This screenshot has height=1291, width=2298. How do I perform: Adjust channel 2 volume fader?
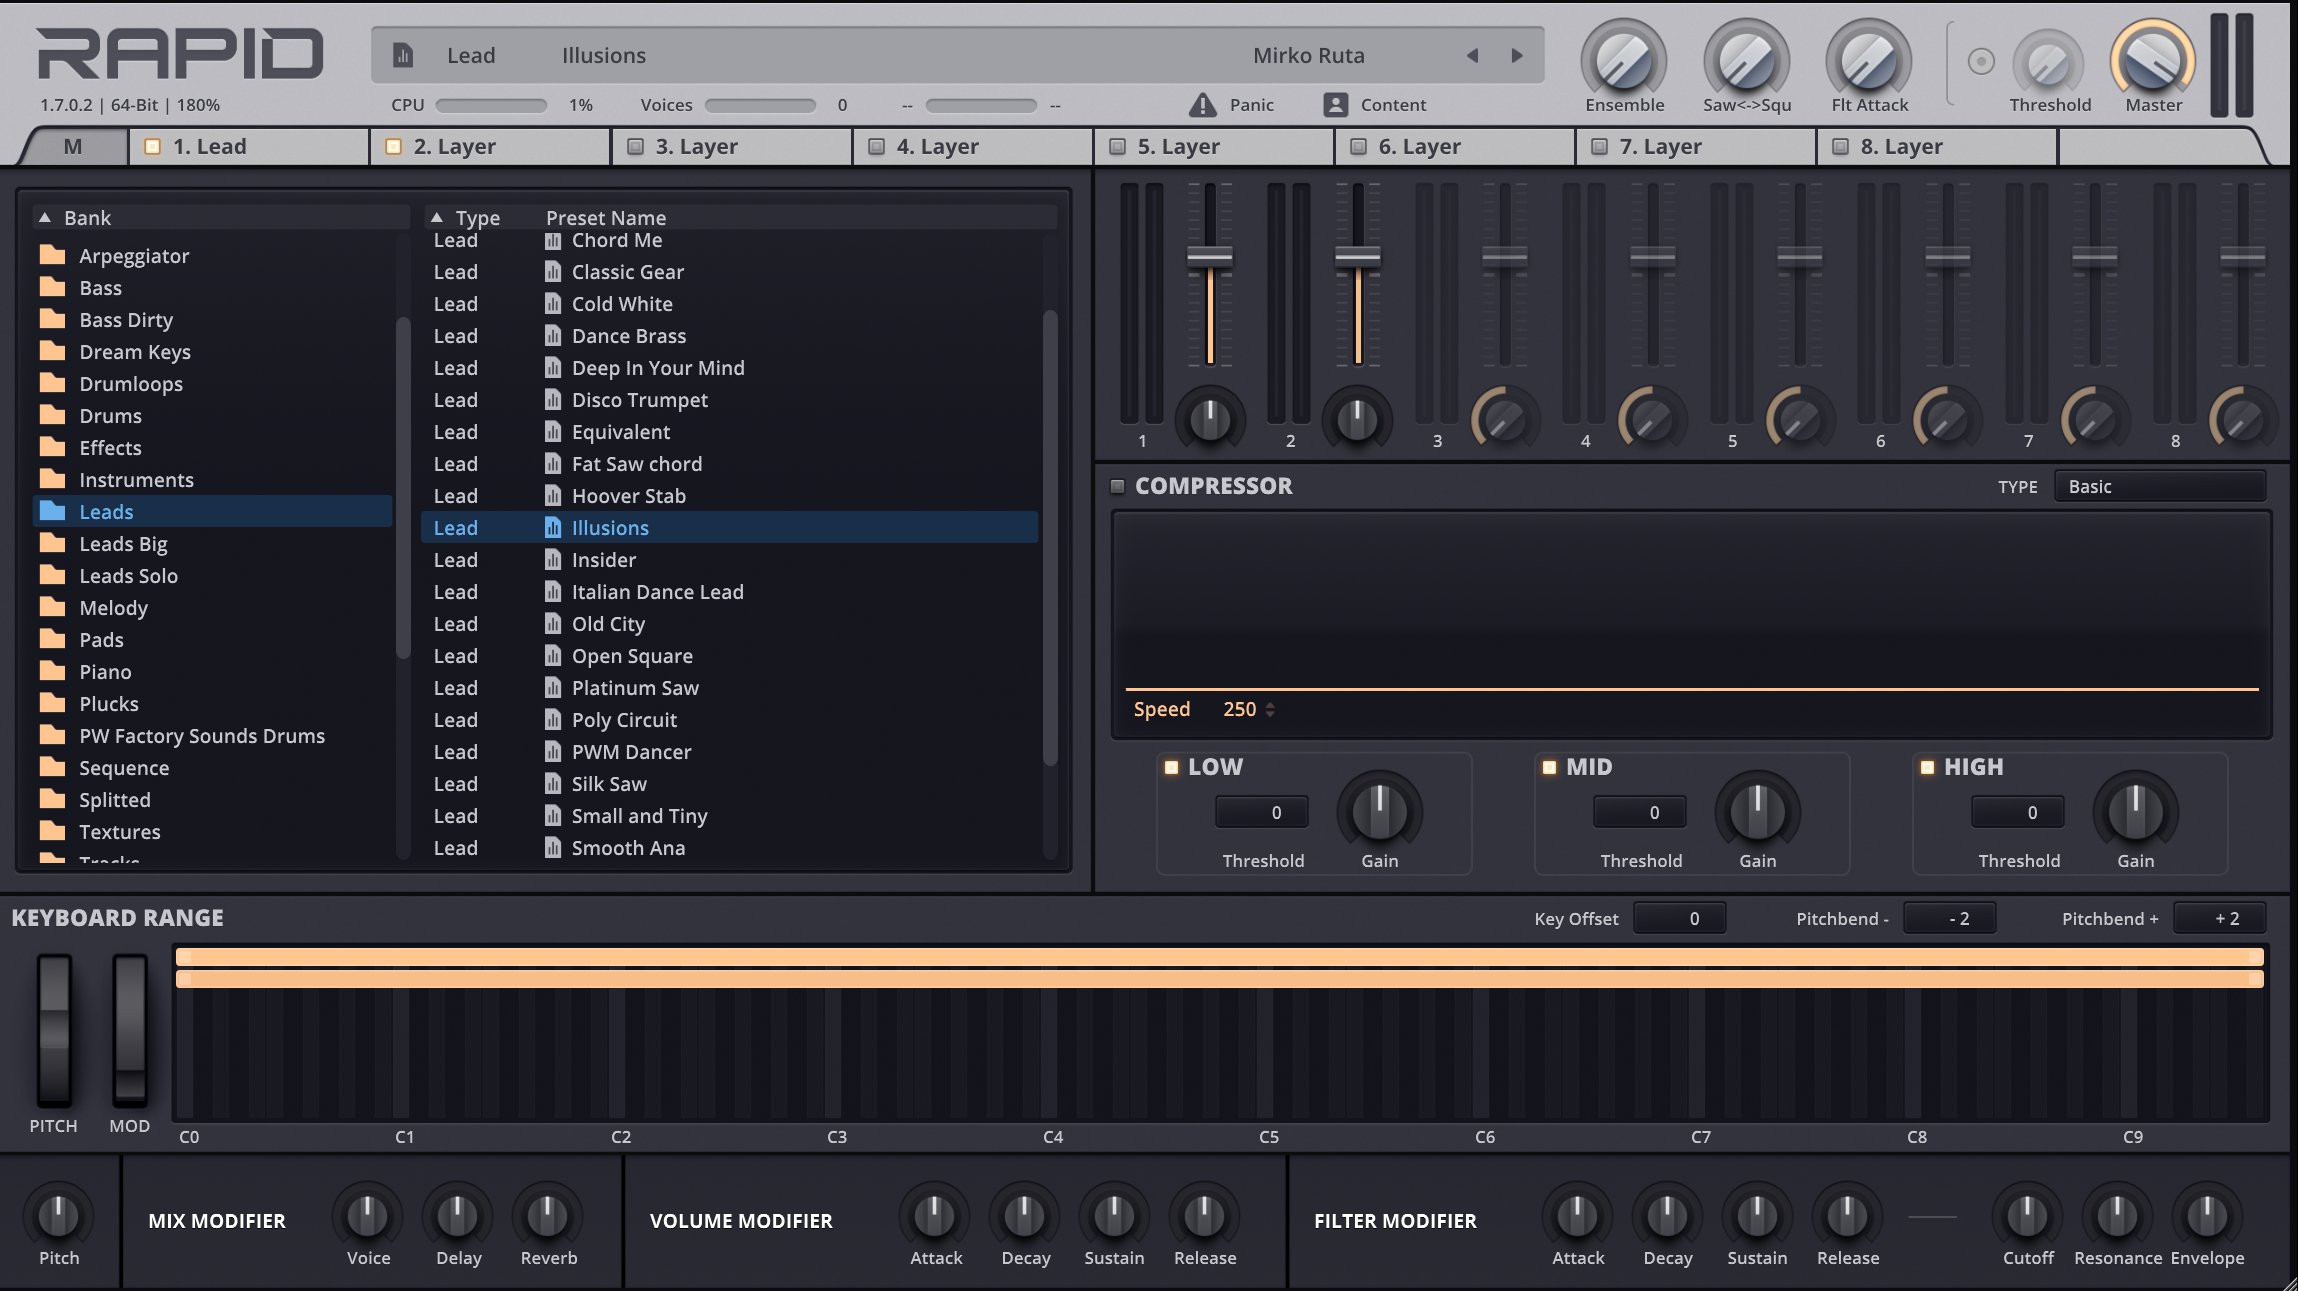[x=1358, y=256]
